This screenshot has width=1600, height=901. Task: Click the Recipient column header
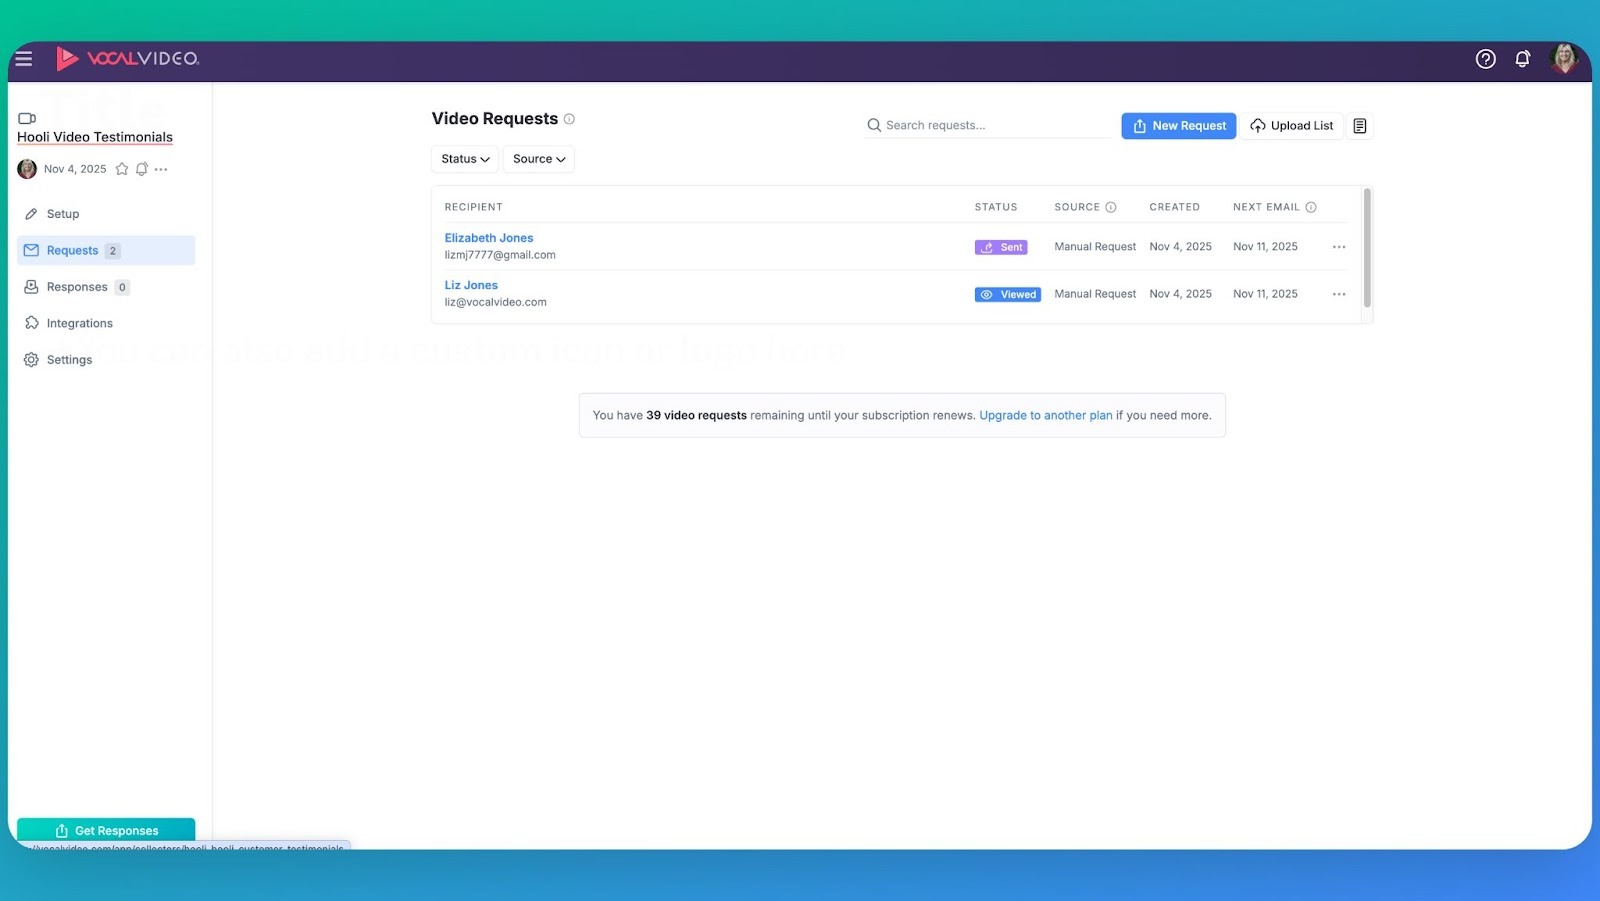(474, 207)
